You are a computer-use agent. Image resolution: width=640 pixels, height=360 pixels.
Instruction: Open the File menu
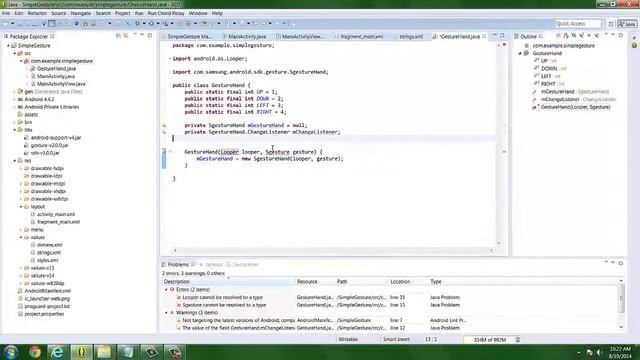coord(6,13)
